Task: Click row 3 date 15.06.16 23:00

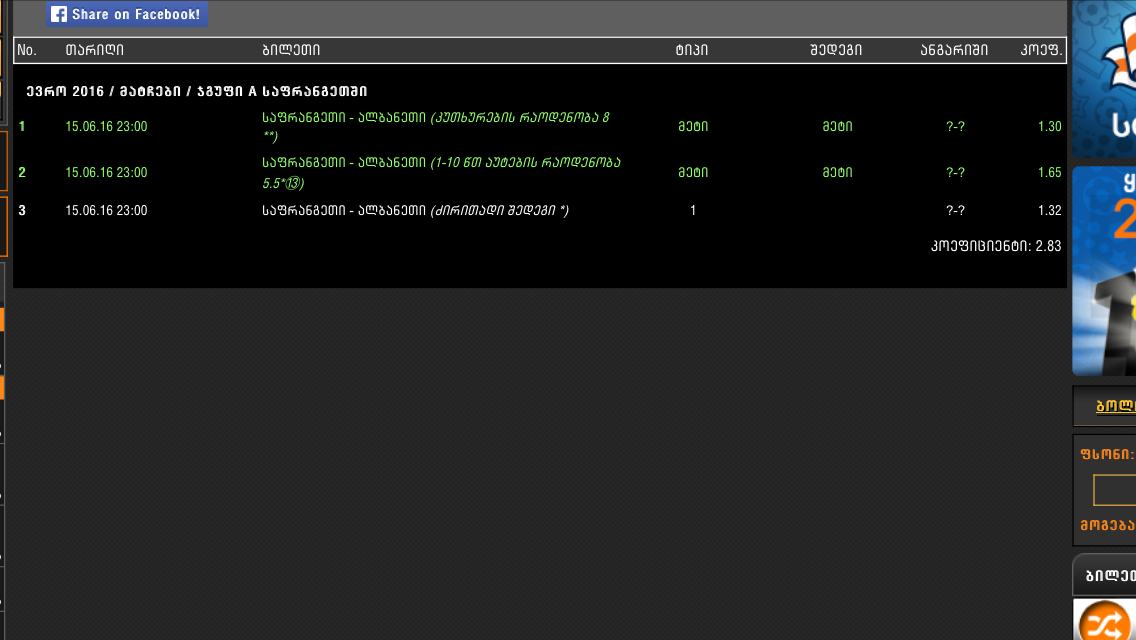Action: 106,210
